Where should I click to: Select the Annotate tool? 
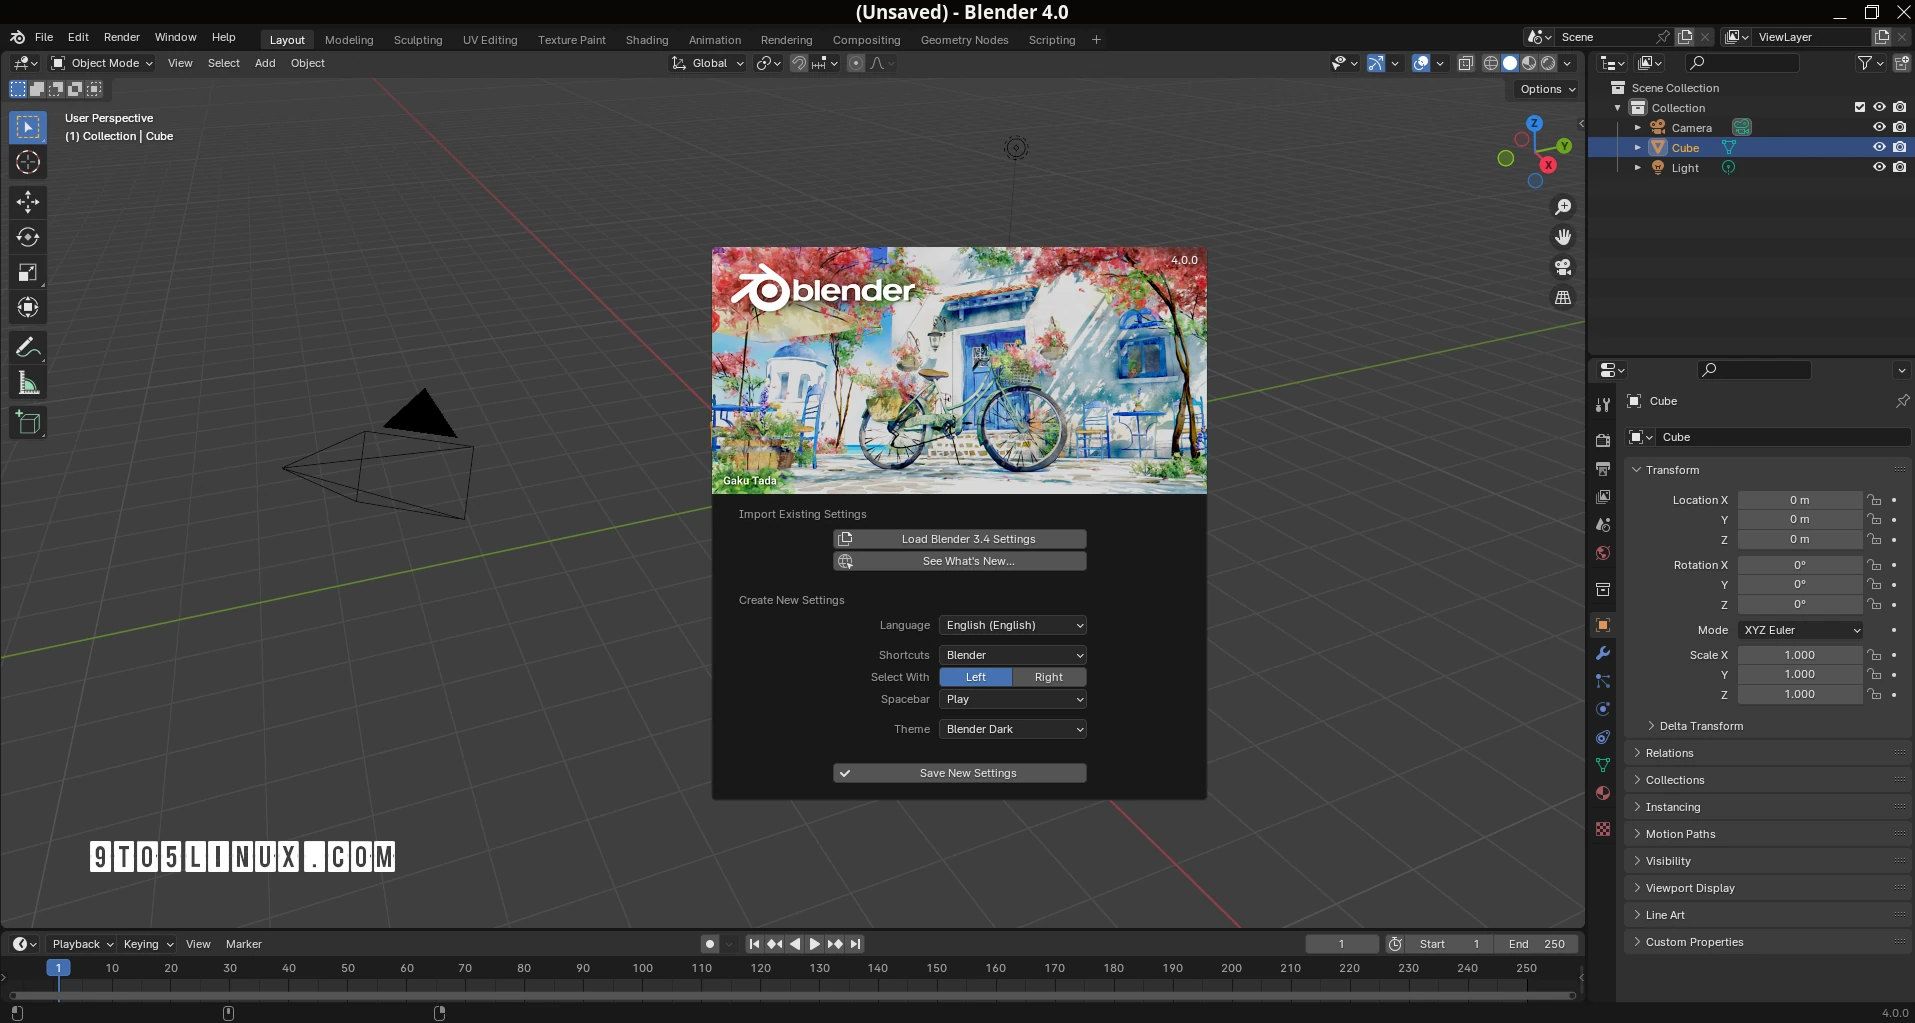pos(28,348)
